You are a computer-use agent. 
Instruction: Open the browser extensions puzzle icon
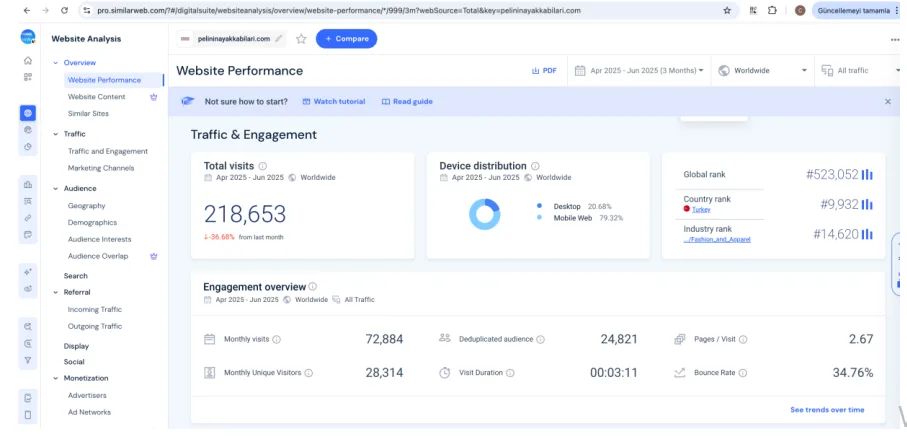coord(772,10)
